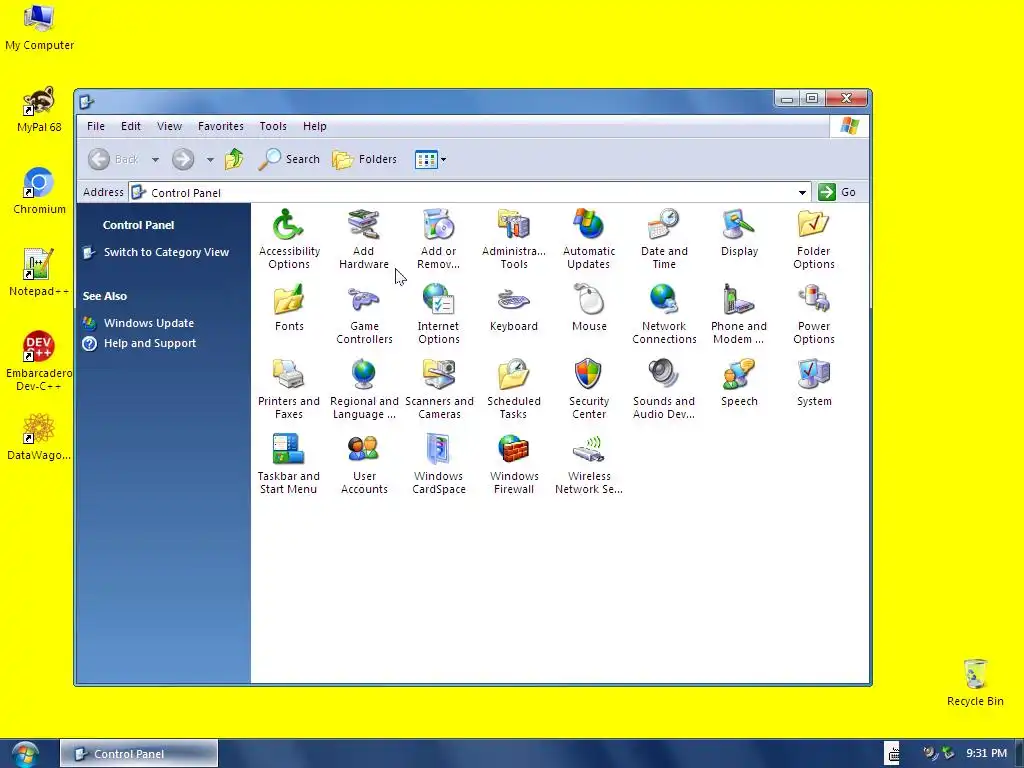Screen dimensions: 1024x768
Task: Select the My Computer desktop icon
Action: tap(39, 27)
